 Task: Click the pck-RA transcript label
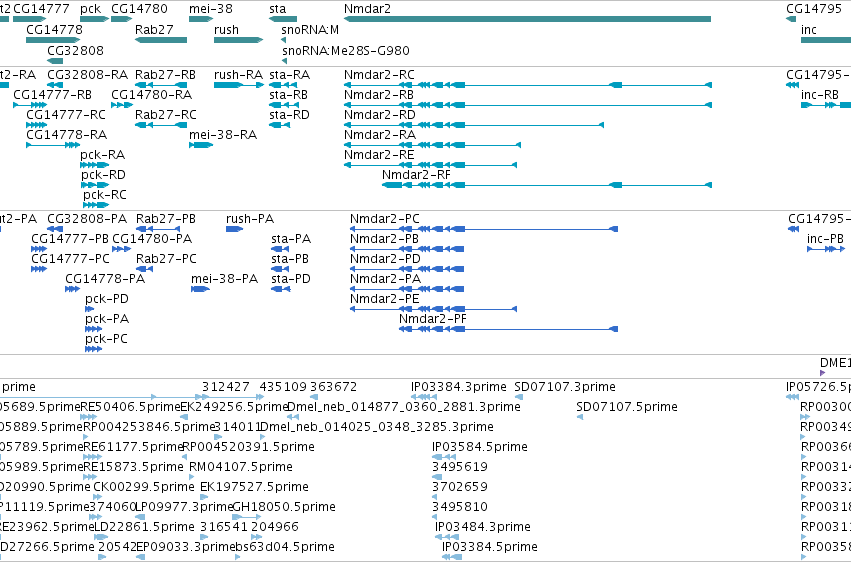click(103, 155)
